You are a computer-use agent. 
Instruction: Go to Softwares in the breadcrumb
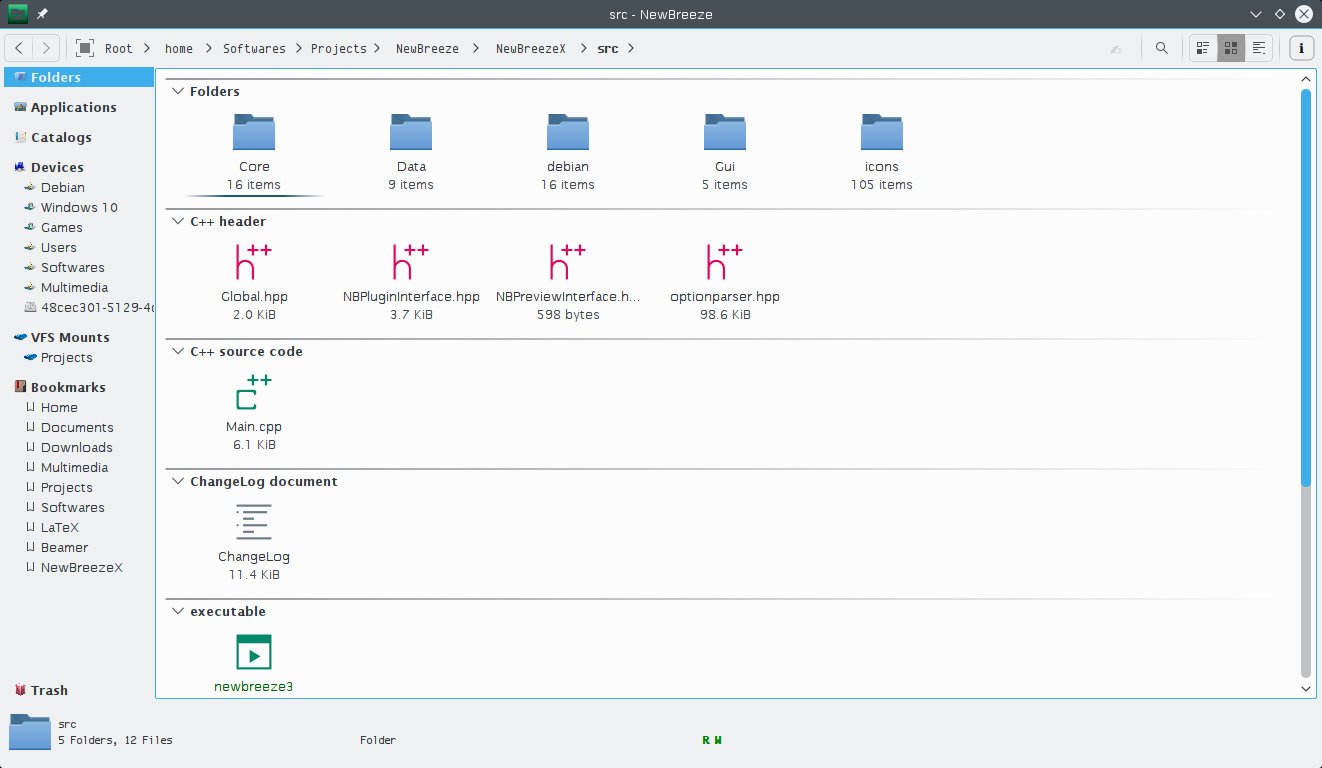254,48
